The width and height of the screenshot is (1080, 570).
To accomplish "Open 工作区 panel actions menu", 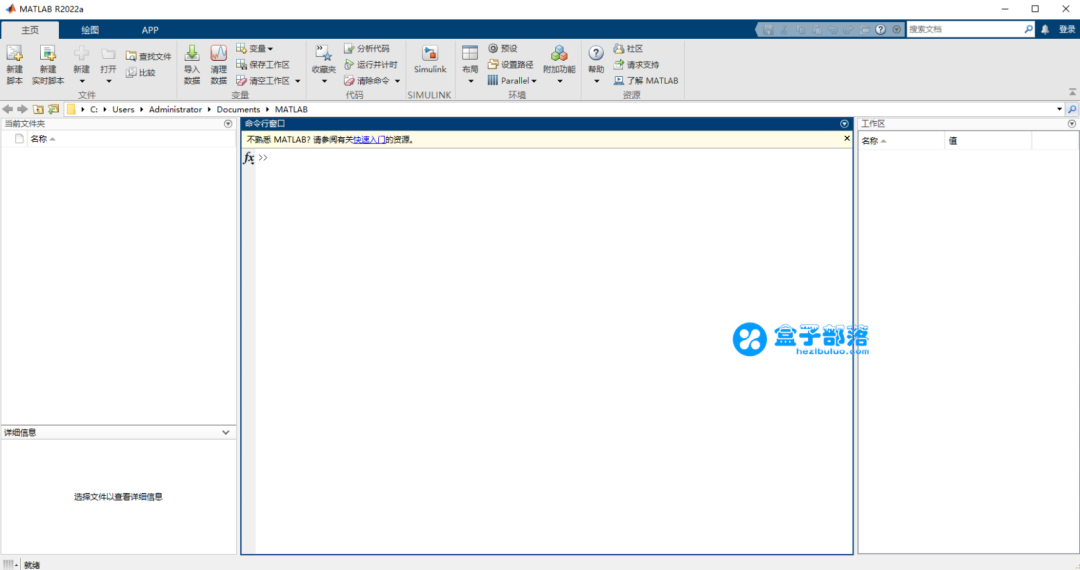I will [x=1072, y=124].
